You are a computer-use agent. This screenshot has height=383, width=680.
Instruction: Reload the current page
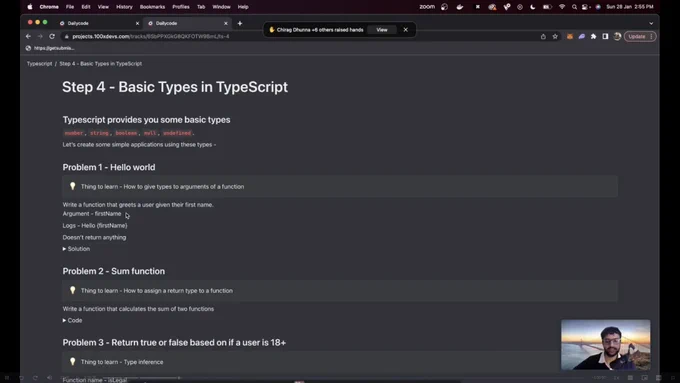pos(52,36)
